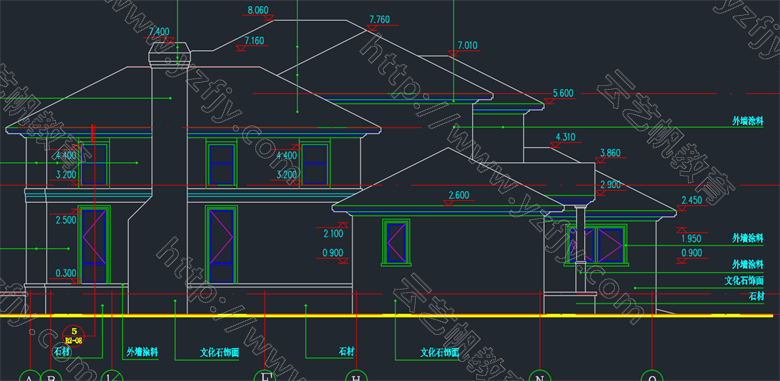Pick the grid axis bubble labeled F
This screenshot has height=381, width=780.
(x=265, y=376)
